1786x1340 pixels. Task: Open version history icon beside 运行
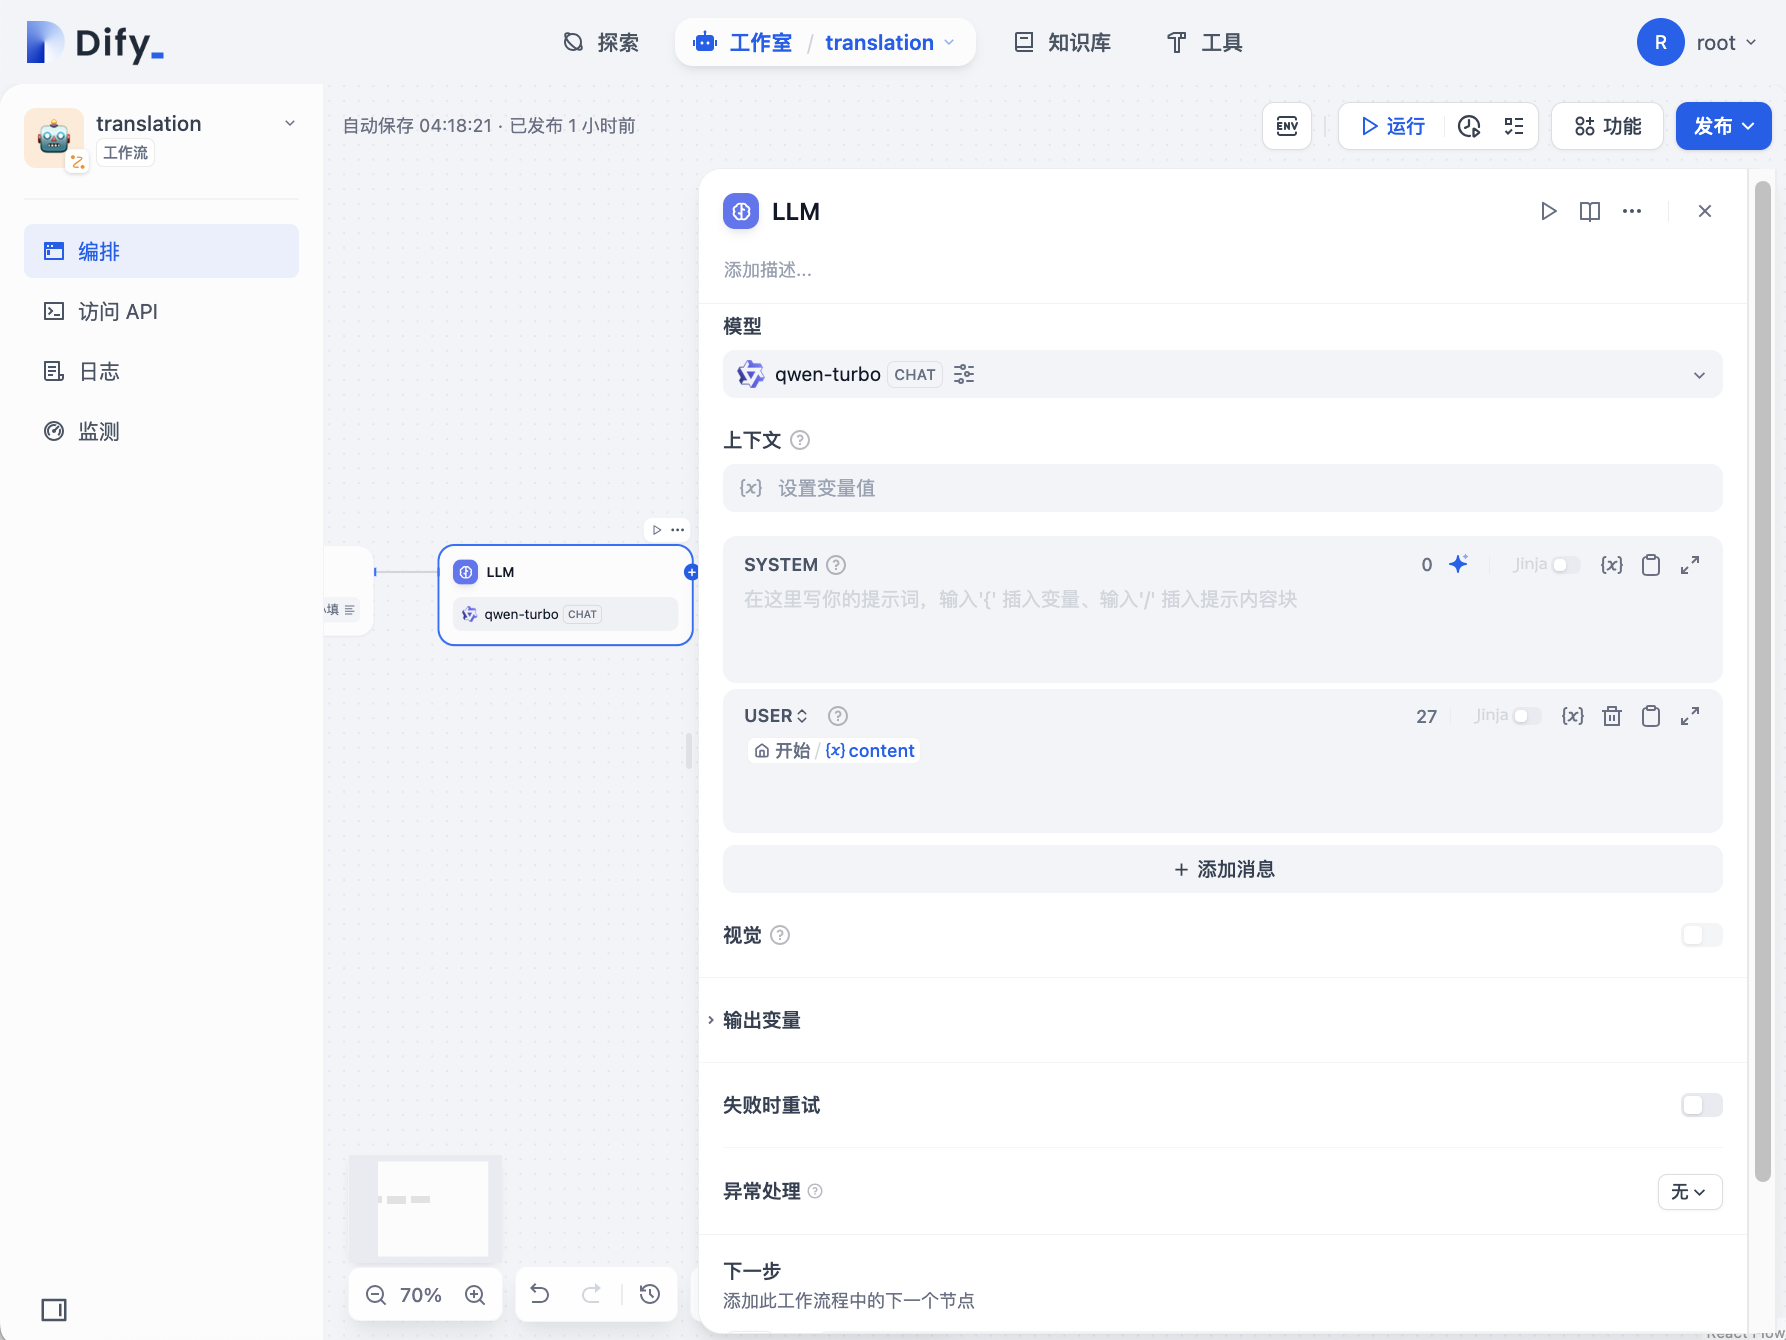point(1469,126)
